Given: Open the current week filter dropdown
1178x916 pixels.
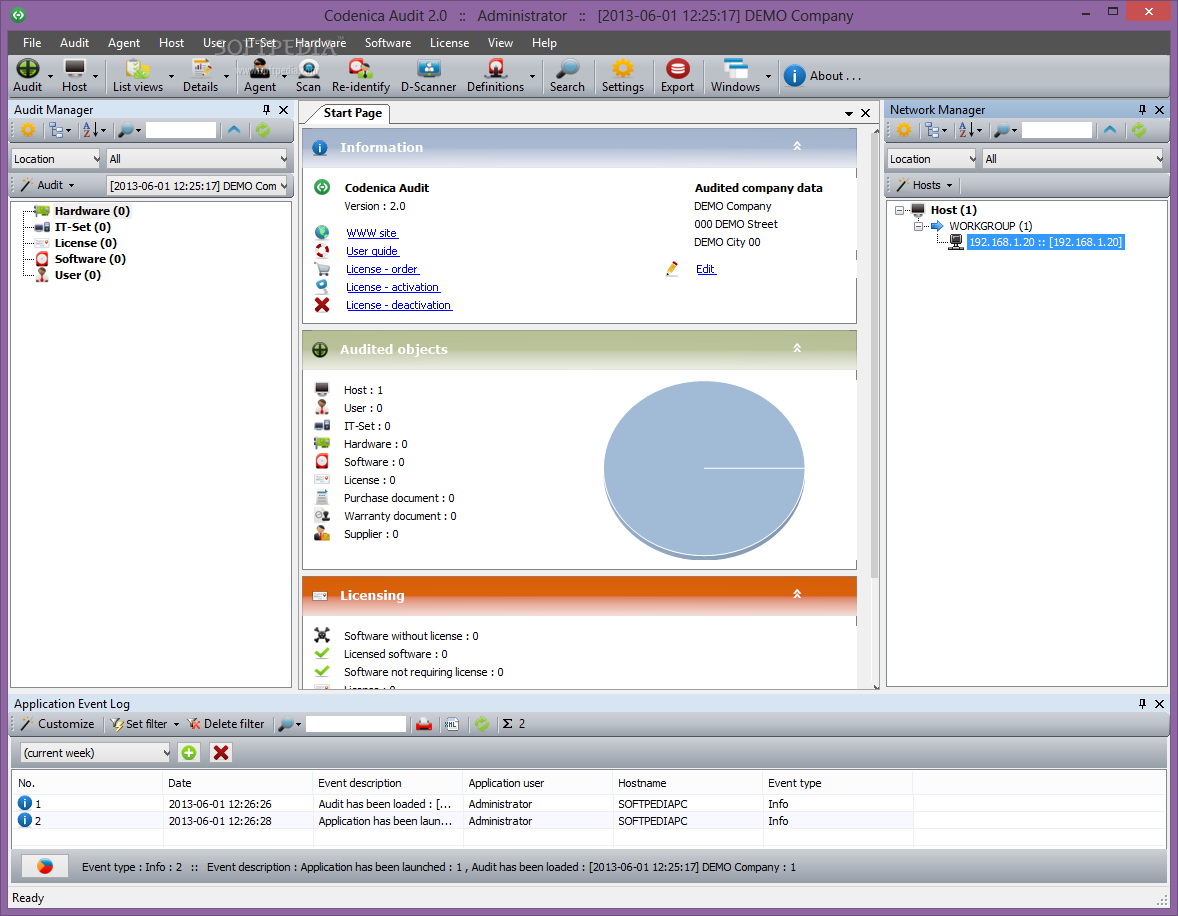Looking at the screenshot, I should coord(95,753).
